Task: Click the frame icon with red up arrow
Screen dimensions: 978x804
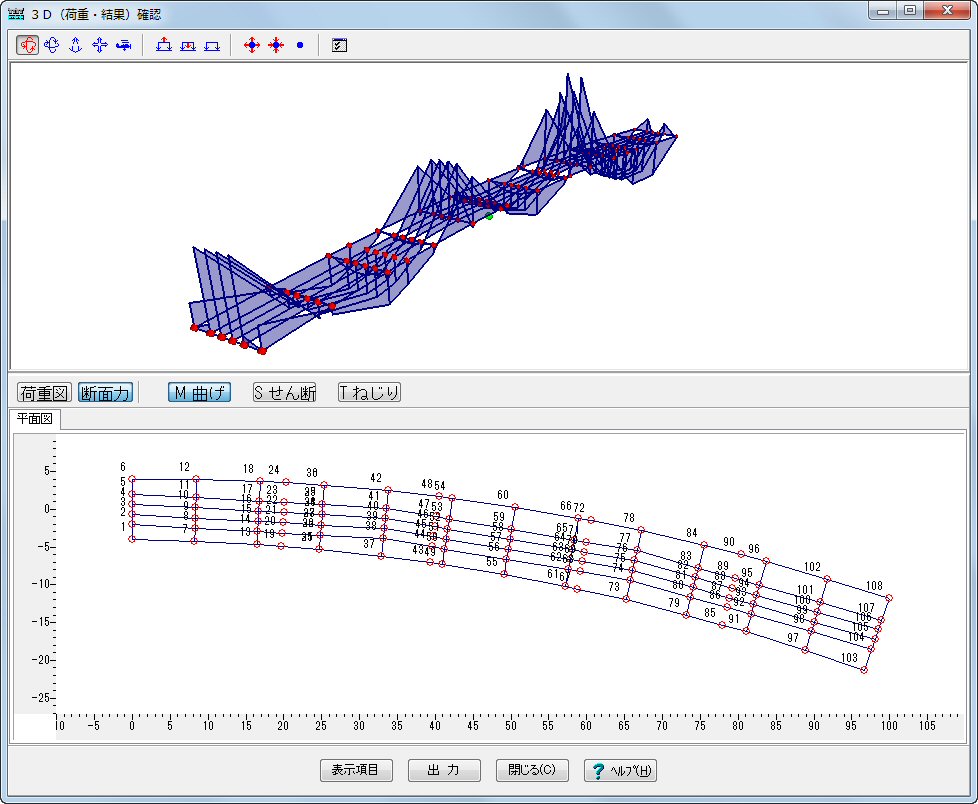Action: 164,45
